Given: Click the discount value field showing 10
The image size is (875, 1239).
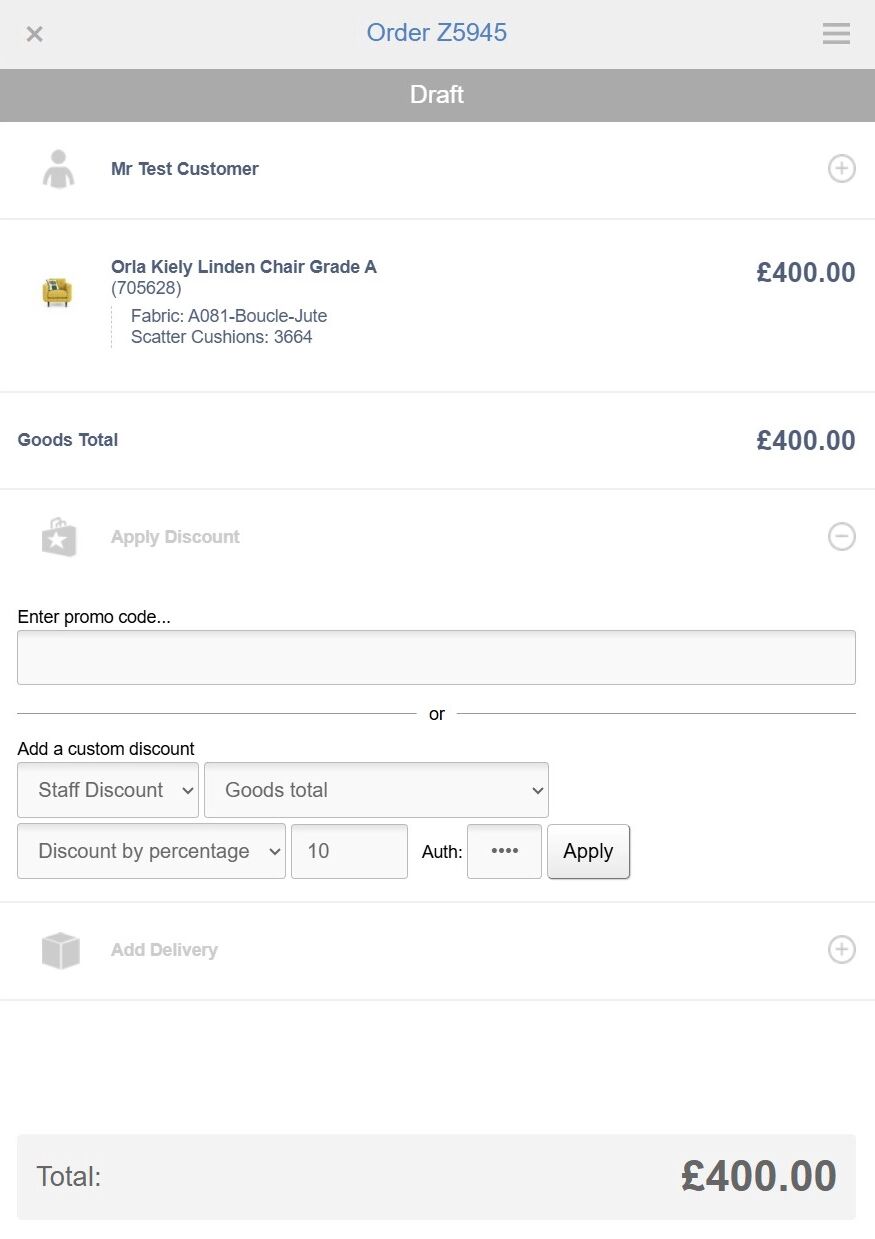Looking at the screenshot, I should pyautogui.click(x=349, y=851).
